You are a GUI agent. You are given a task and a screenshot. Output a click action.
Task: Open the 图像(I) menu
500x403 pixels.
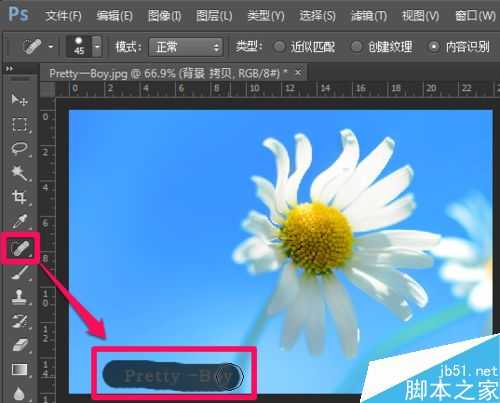click(x=165, y=16)
